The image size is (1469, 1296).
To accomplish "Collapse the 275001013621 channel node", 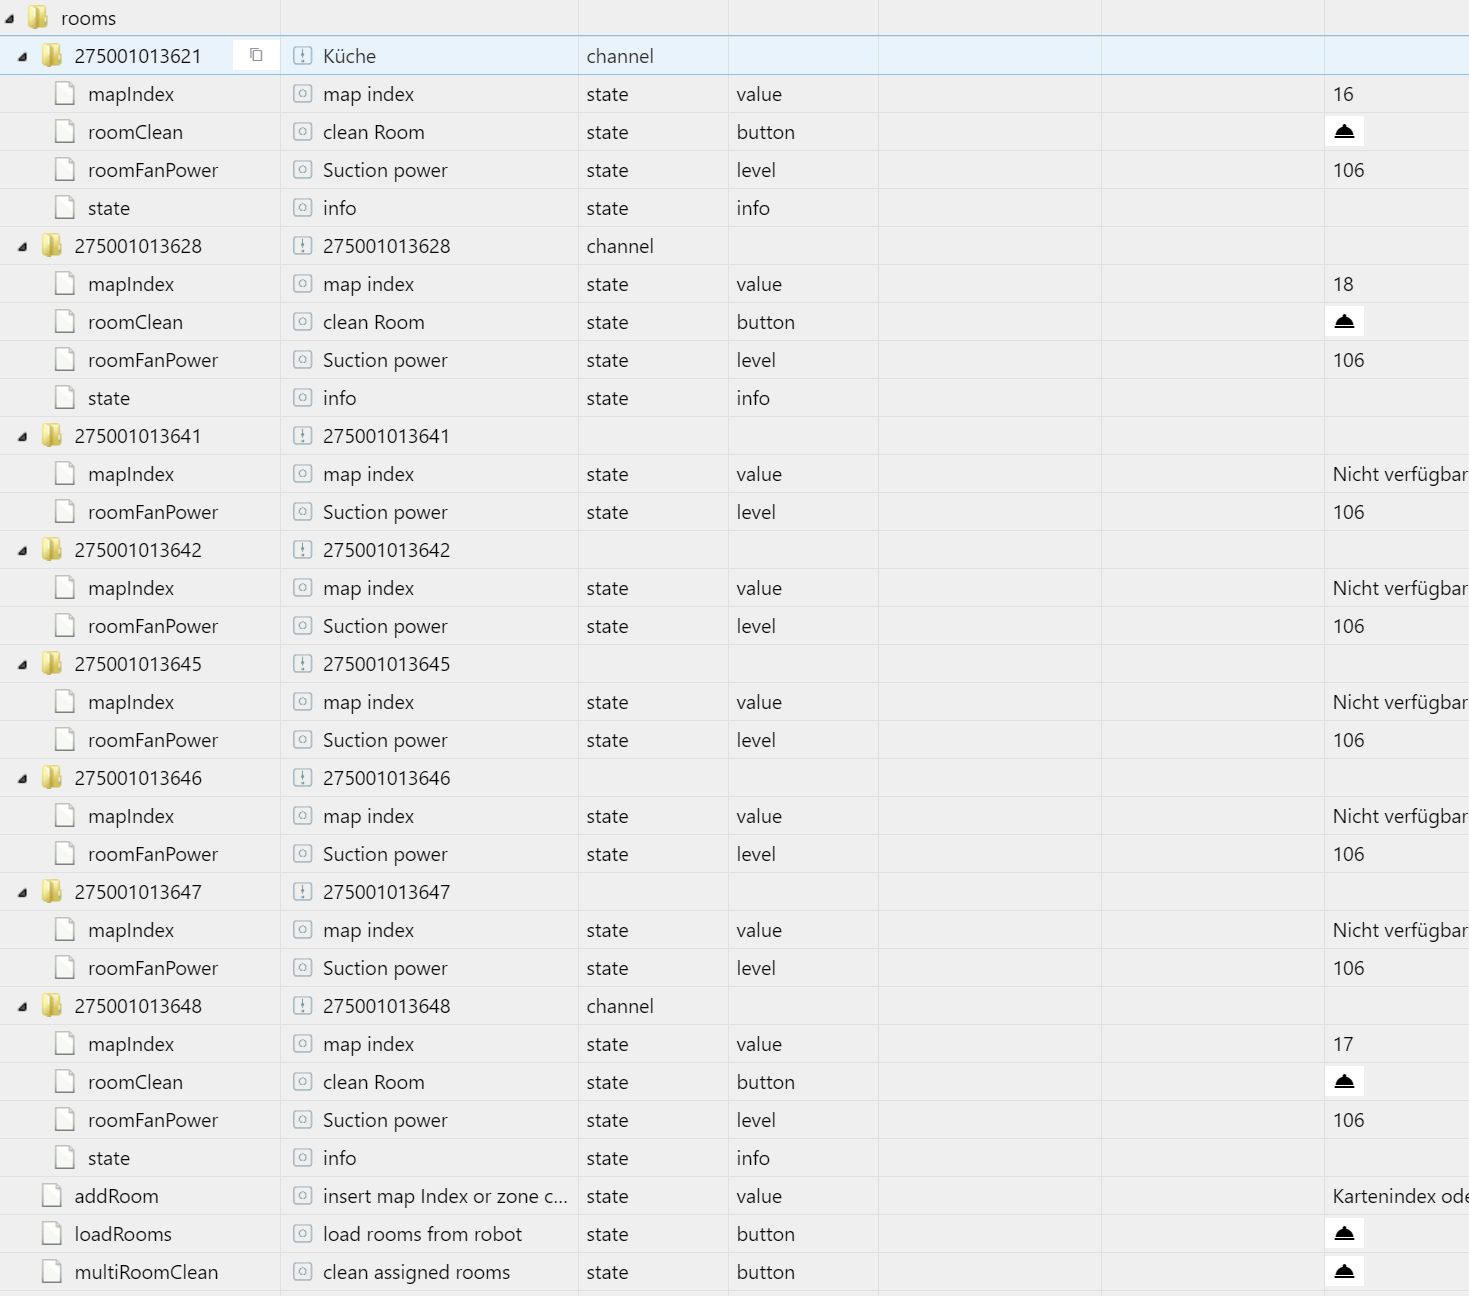I will tap(22, 57).
